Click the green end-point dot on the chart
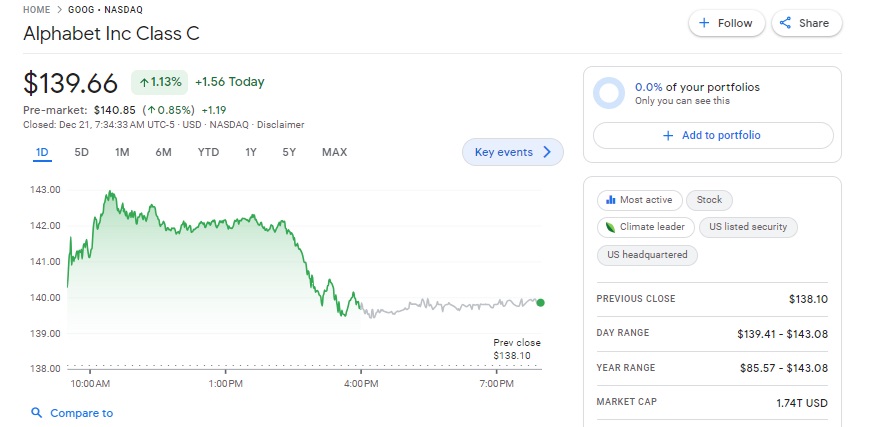 541,302
